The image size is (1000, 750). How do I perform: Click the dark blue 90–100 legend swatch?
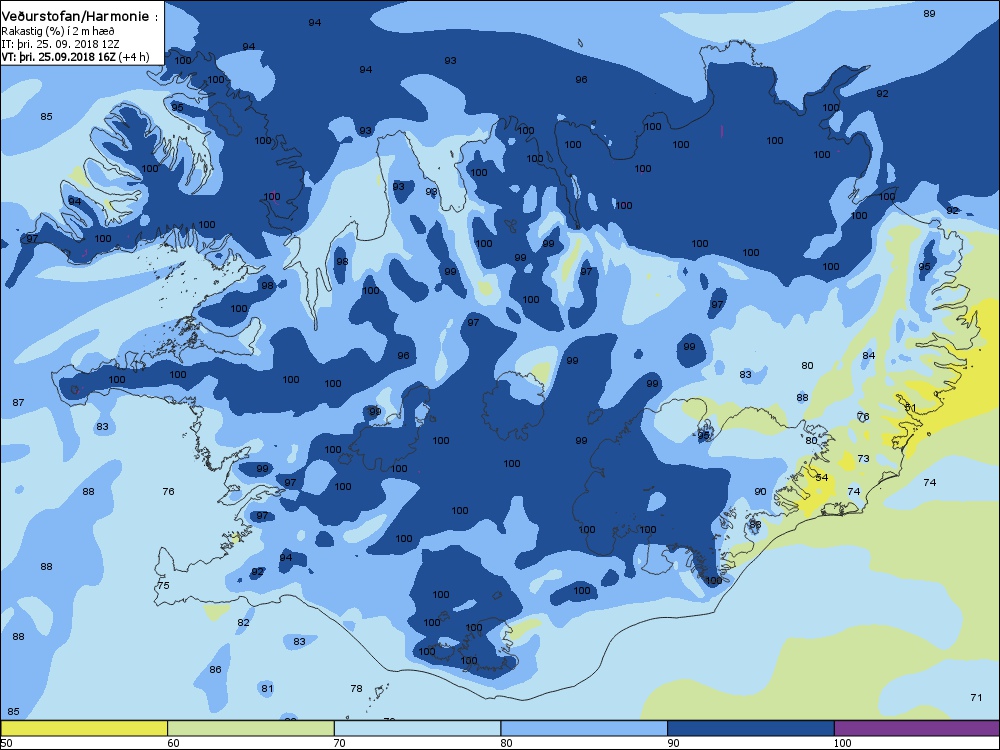750,728
